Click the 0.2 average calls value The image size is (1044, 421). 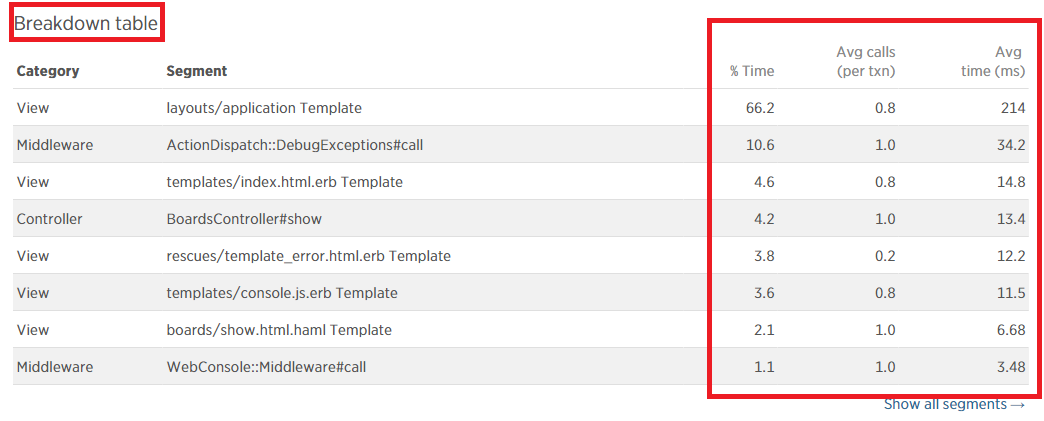click(885, 256)
